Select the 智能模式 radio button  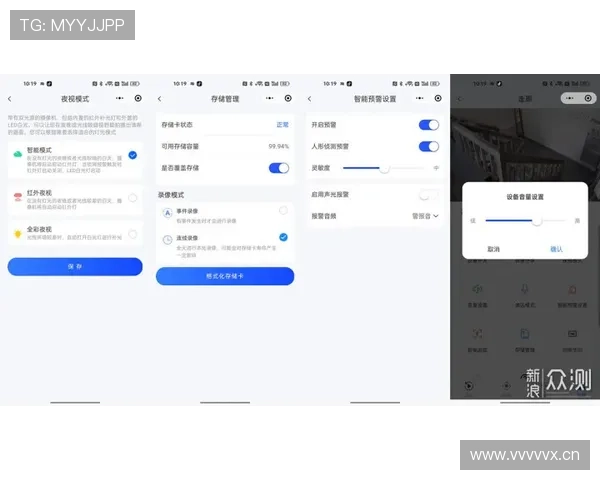click(x=133, y=155)
